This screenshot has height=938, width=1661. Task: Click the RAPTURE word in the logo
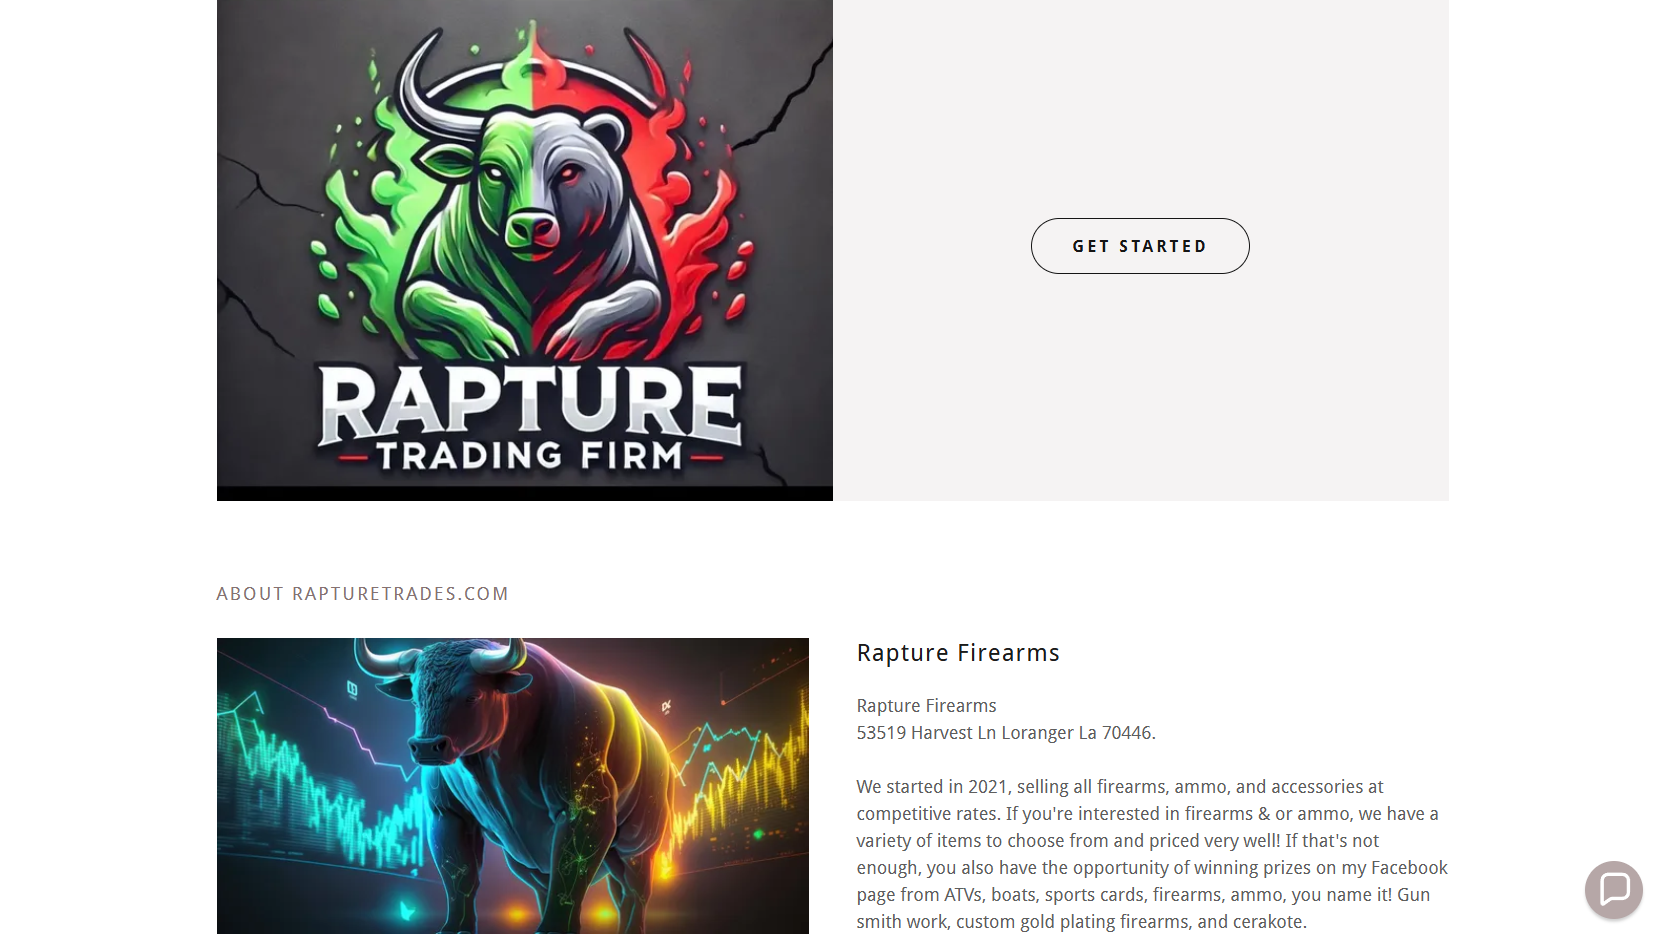pos(531,403)
